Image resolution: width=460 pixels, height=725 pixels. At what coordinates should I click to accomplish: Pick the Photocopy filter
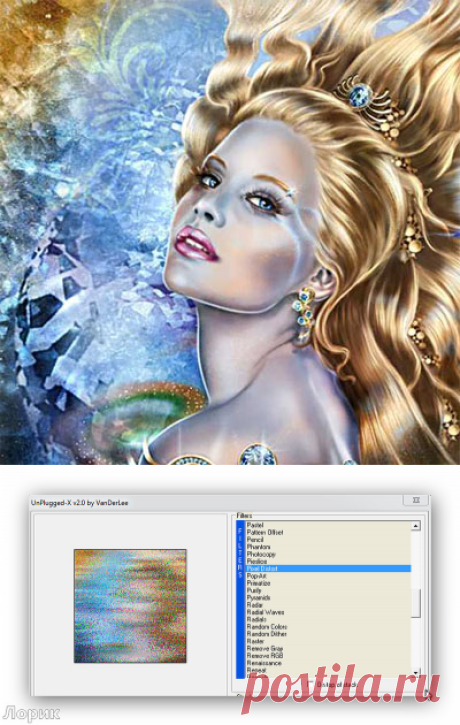pos(261,554)
